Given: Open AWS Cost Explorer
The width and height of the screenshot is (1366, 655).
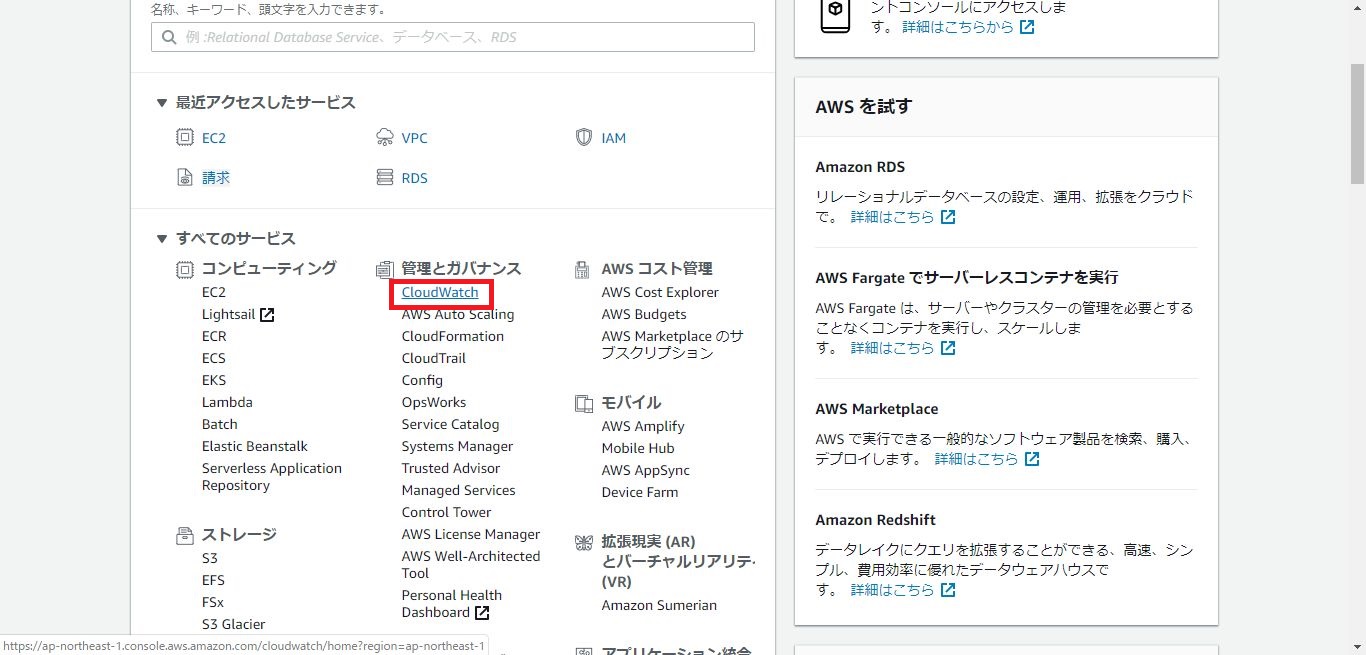Looking at the screenshot, I should (x=660, y=292).
